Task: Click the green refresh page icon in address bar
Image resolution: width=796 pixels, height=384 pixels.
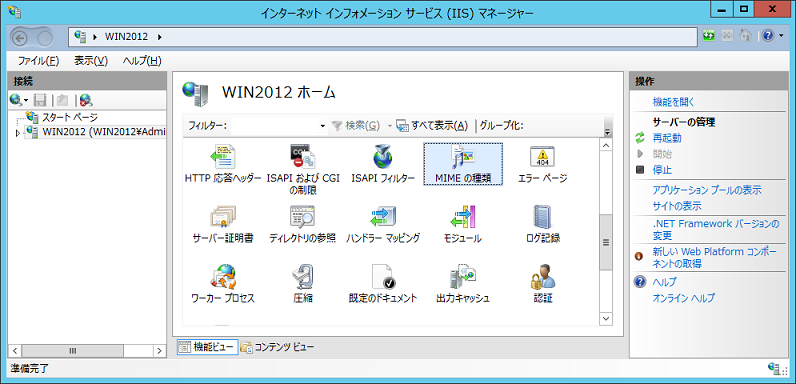Action: (x=709, y=36)
